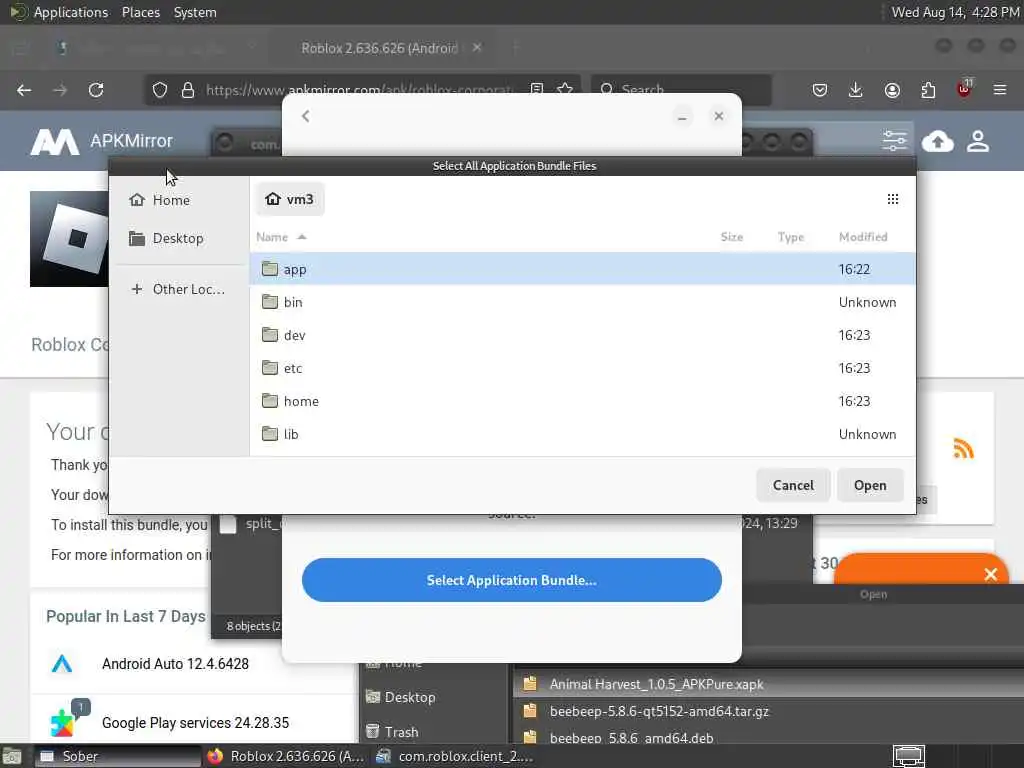Switch to com.roblox.client taskbar entry
The image size is (1024, 768).
coord(455,756)
